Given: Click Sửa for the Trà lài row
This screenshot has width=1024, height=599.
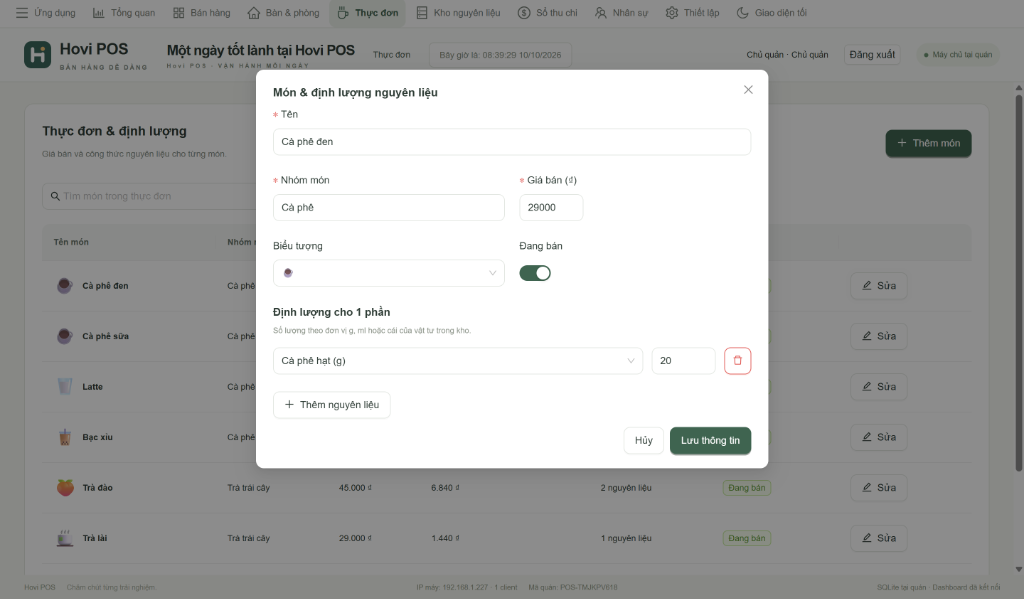Looking at the screenshot, I should point(878,538).
